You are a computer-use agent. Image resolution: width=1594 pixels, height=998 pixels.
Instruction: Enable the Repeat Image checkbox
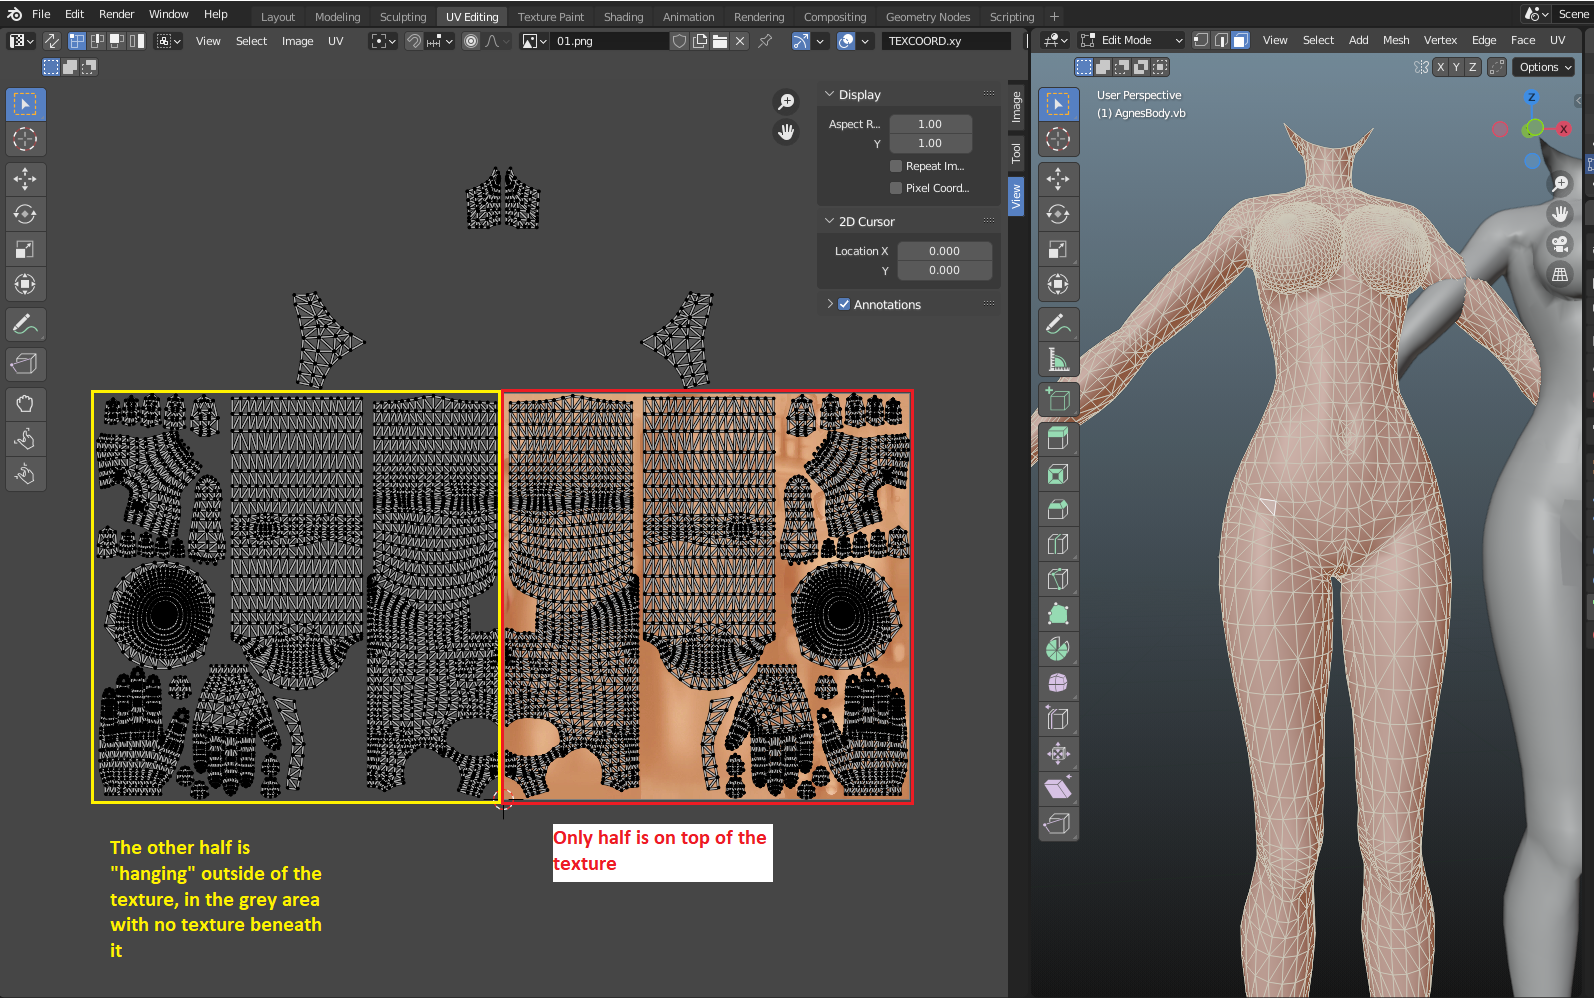[896, 166]
